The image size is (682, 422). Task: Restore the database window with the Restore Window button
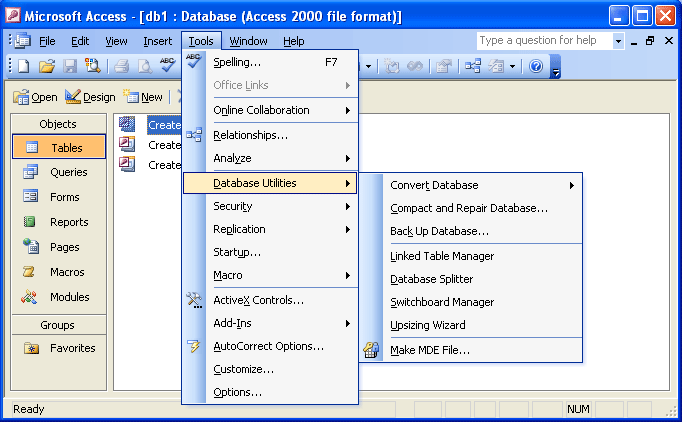650,41
